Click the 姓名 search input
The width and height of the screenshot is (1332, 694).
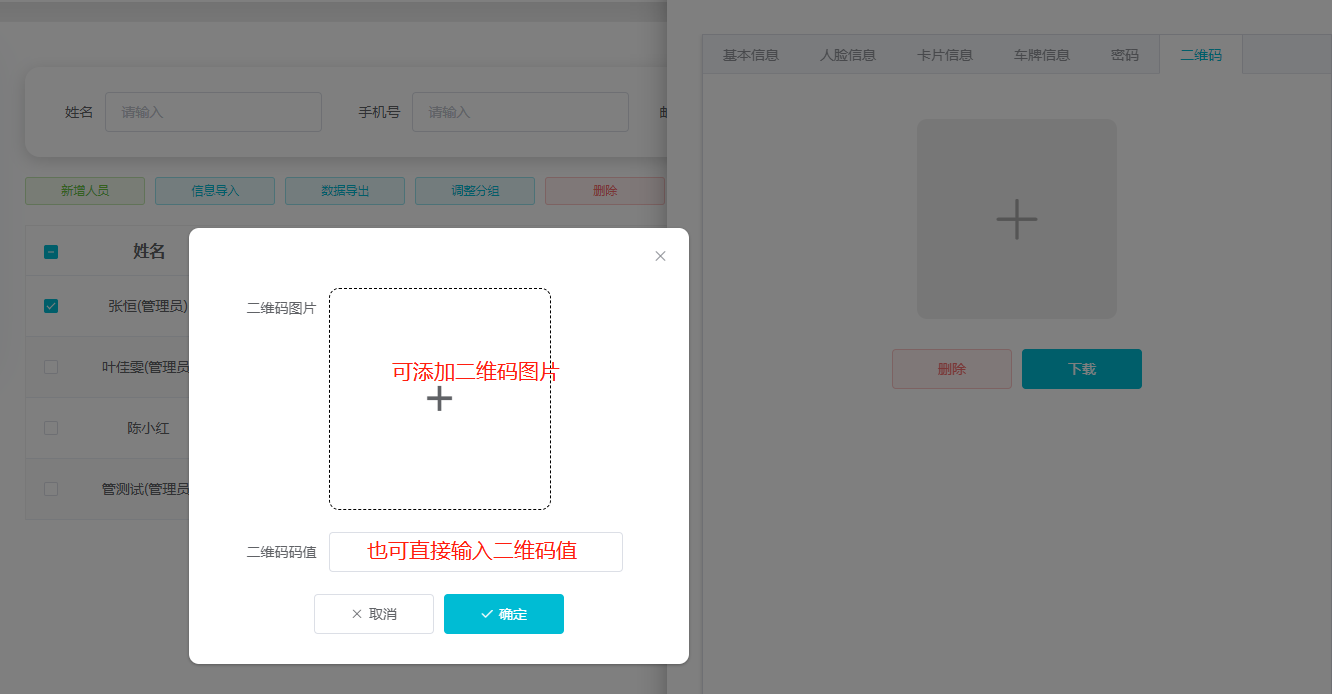click(213, 112)
